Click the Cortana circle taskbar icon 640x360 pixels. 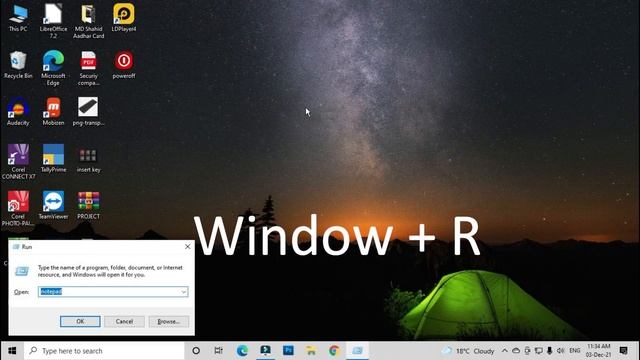(x=196, y=351)
